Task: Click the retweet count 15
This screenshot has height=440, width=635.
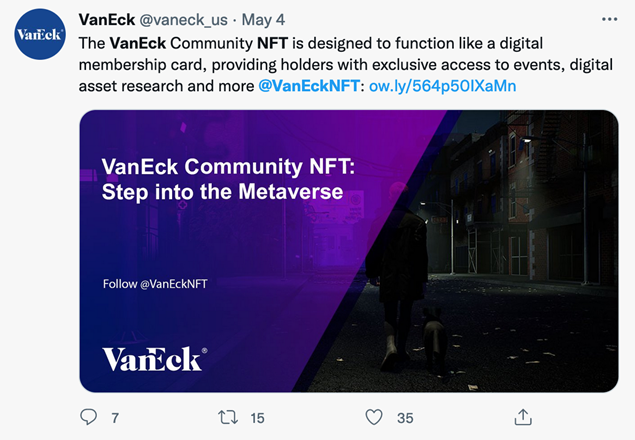Action: coord(257,418)
